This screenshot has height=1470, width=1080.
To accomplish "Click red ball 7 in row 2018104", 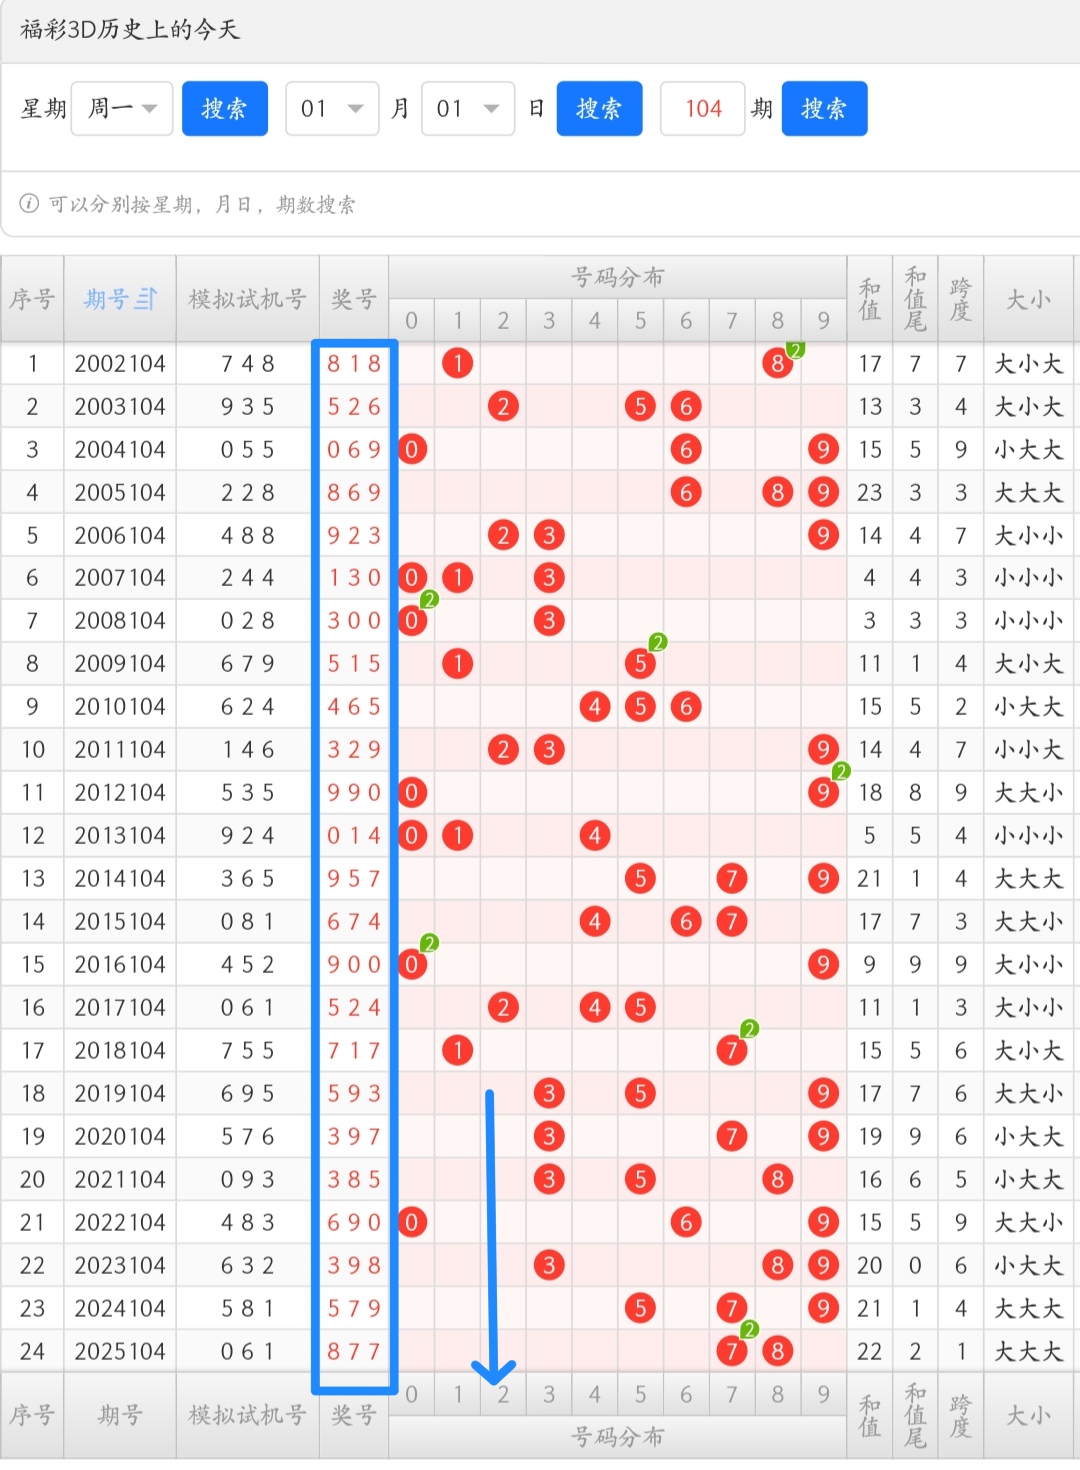I will coord(732,1050).
